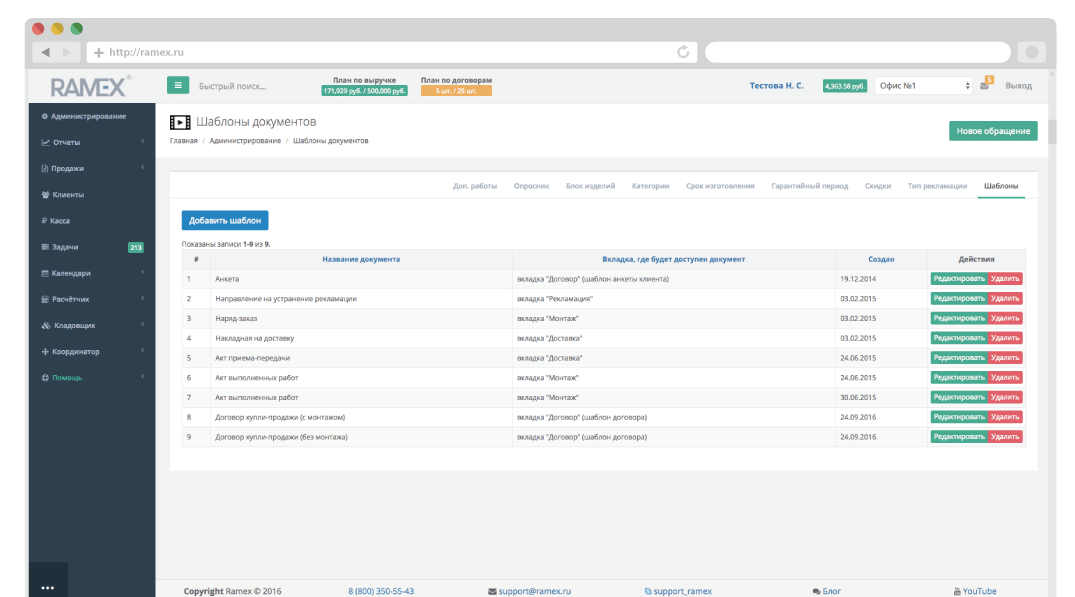Click Редактировать for Договор купли-продажи (без монтажа)
Screen dimensions: 1075x597
tap(958, 437)
